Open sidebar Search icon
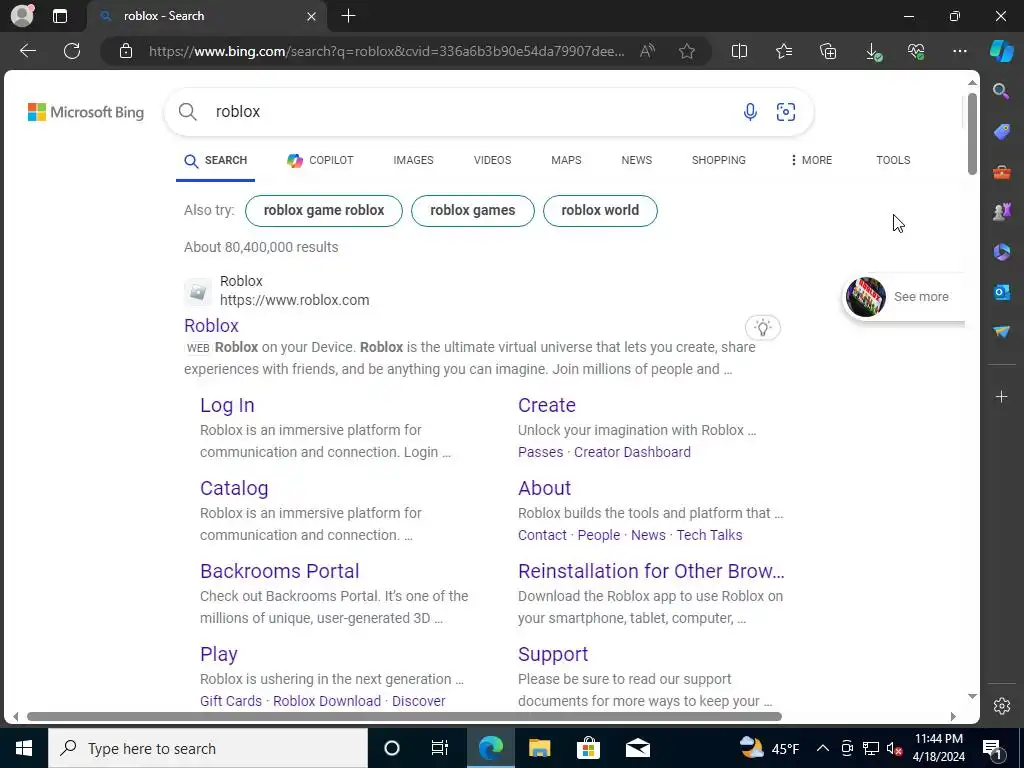1024x768 pixels. click(x=1001, y=91)
